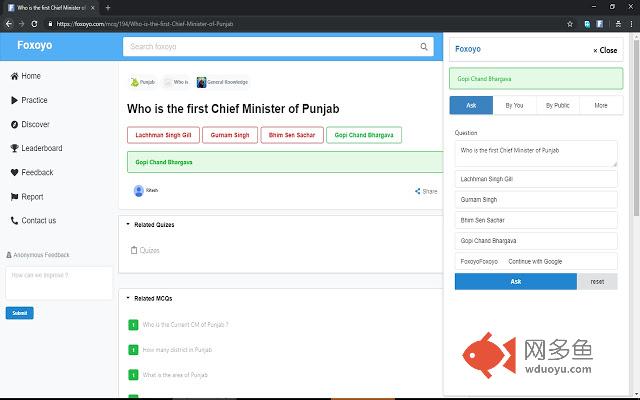Click the Share icon on the question

(x=418, y=191)
